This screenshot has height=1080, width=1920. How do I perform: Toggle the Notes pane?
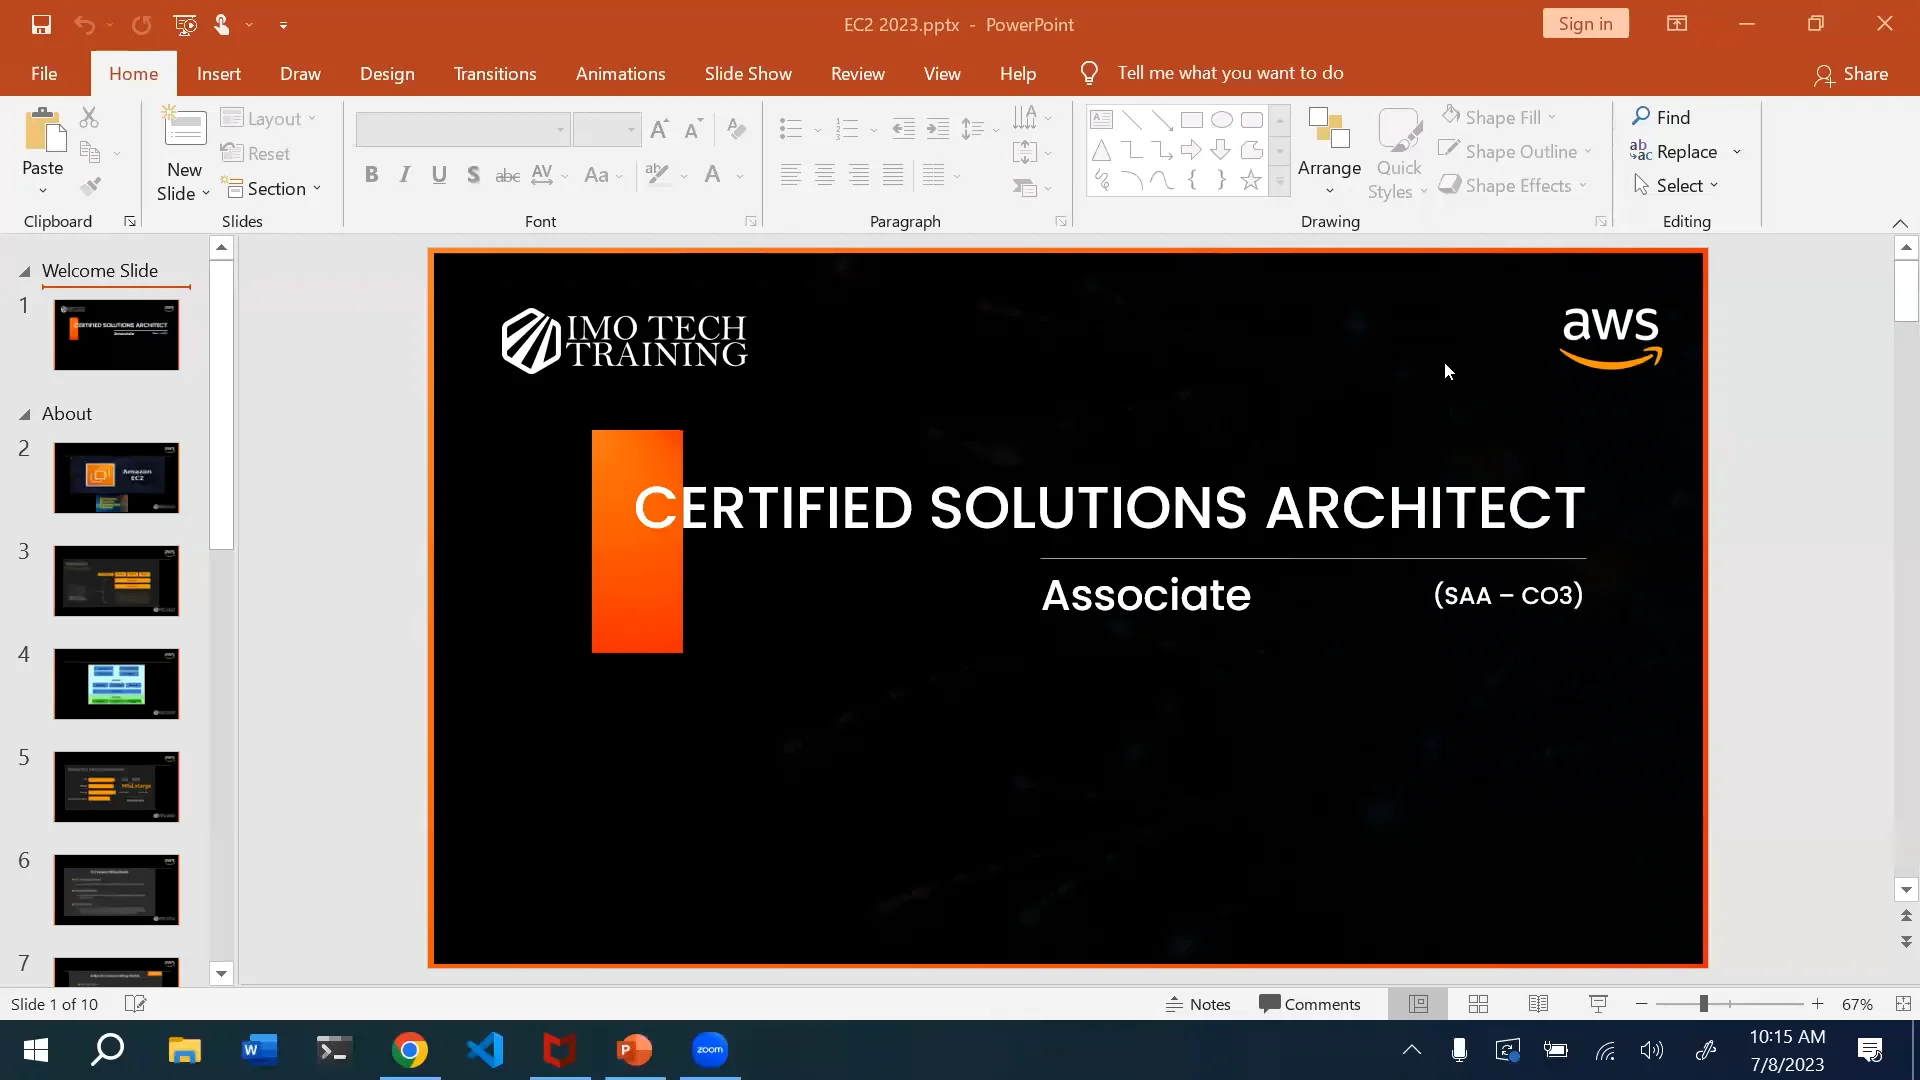(x=1198, y=1004)
